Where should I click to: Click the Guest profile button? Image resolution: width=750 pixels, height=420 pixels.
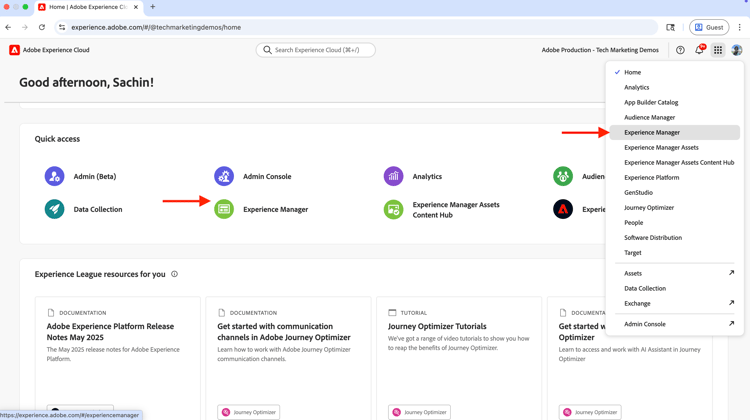(709, 27)
